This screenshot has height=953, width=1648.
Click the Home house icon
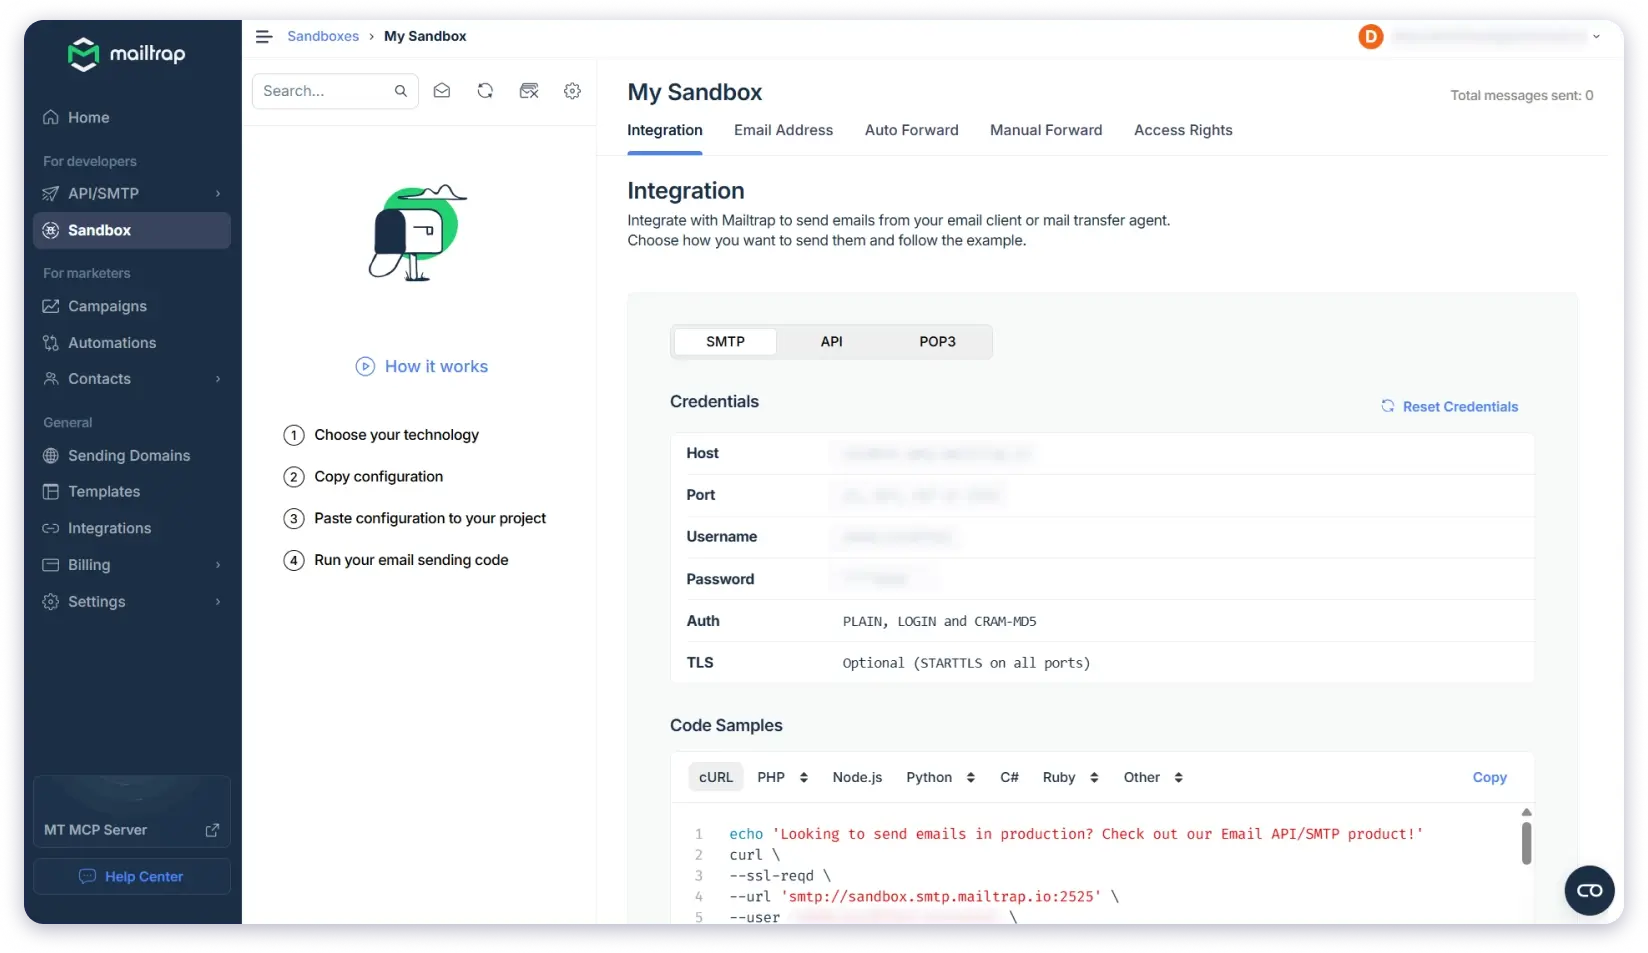click(x=51, y=118)
